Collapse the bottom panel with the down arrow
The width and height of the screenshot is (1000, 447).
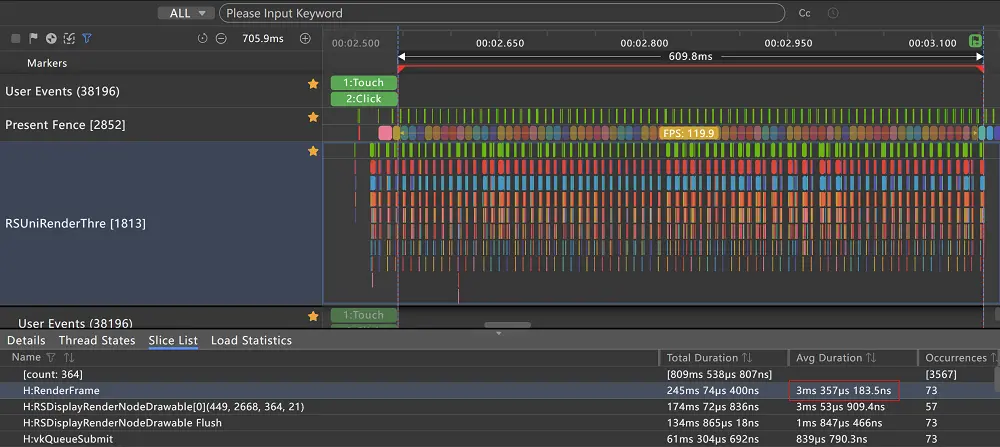[499, 333]
